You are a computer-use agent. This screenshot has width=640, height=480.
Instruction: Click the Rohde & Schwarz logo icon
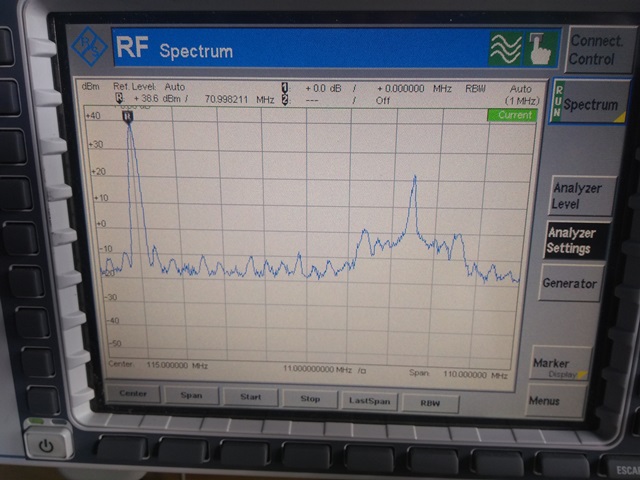[90, 46]
